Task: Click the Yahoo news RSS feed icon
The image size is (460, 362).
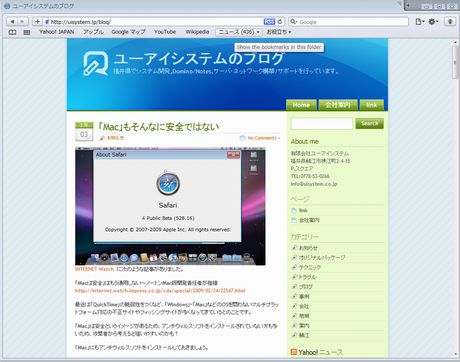Action: pyautogui.click(x=294, y=352)
